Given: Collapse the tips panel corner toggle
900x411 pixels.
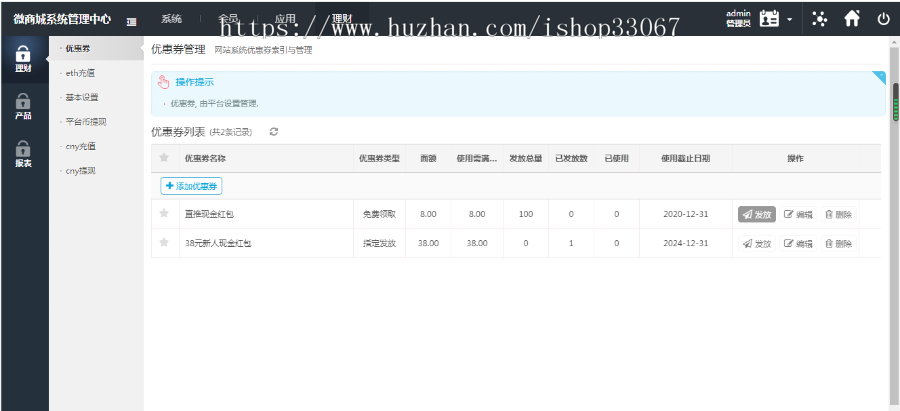Looking at the screenshot, I should pos(879,77).
